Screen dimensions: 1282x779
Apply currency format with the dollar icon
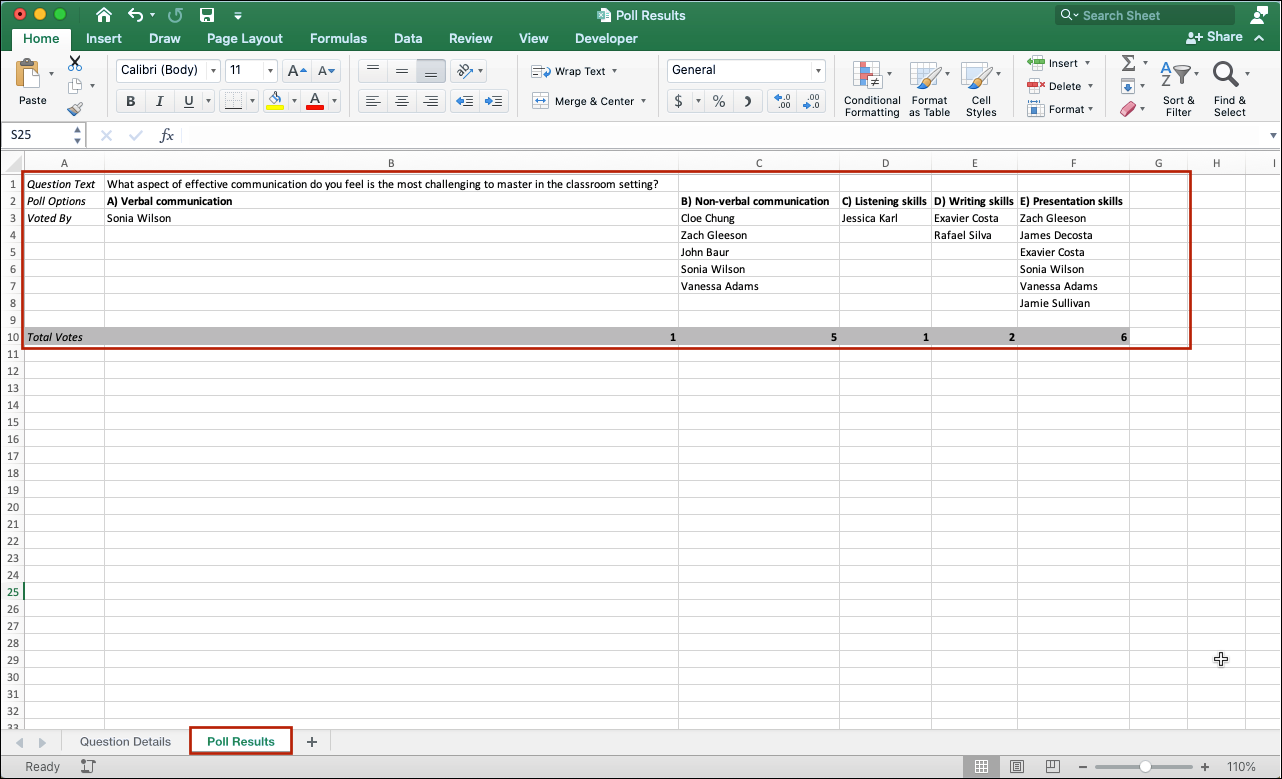679,101
